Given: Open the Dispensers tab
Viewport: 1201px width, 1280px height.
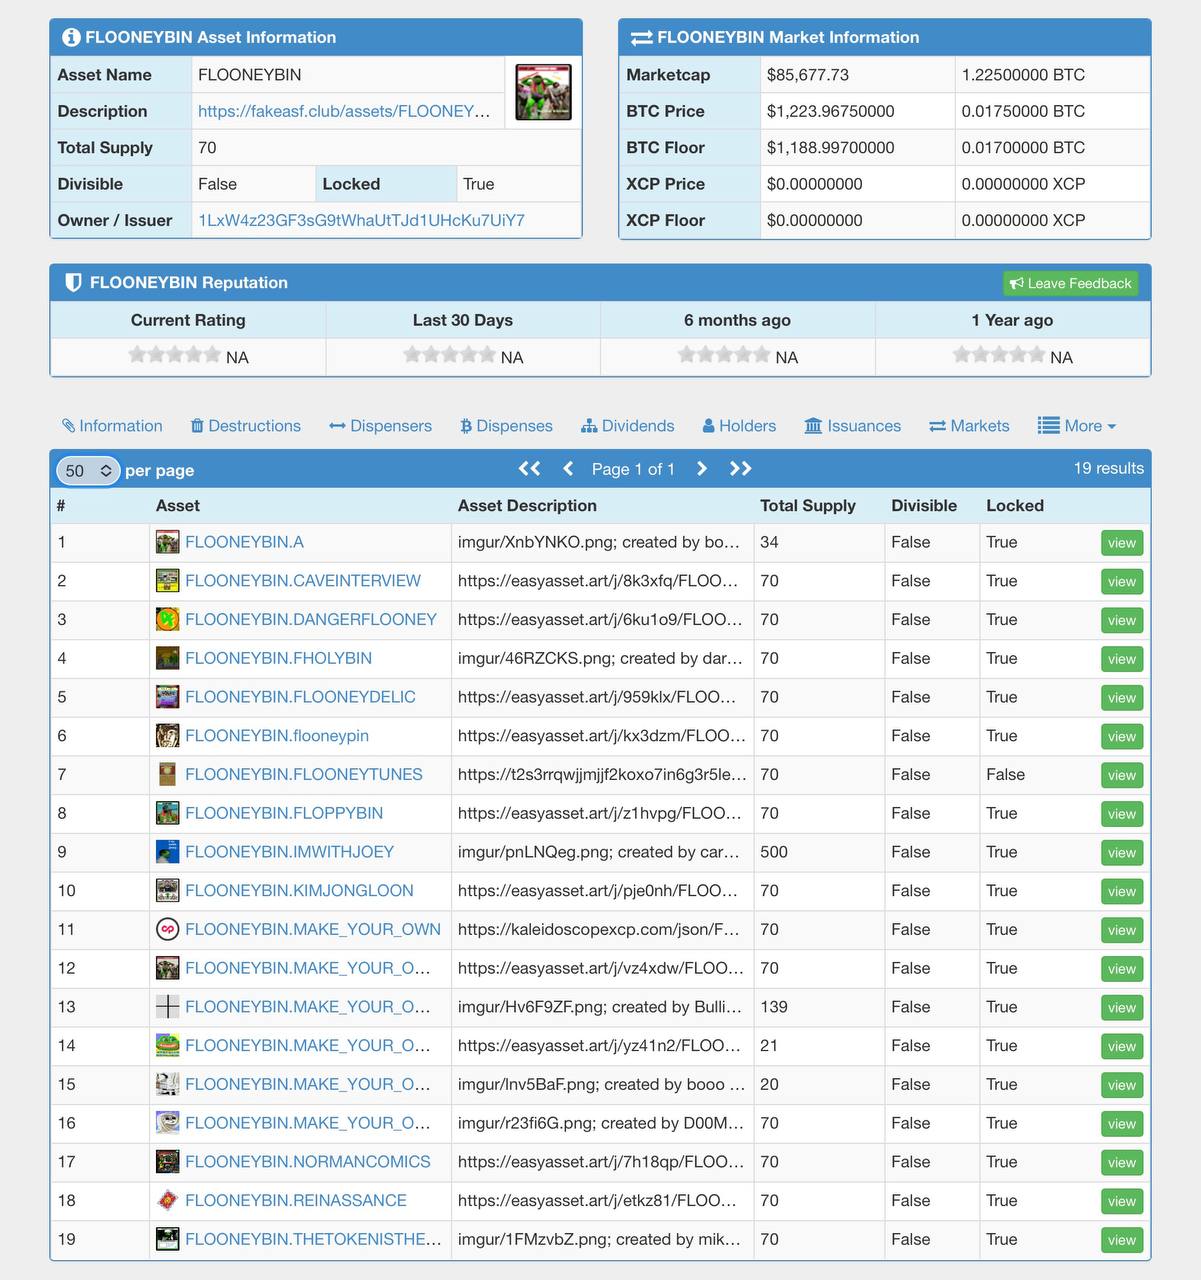Looking at the screenshot, I should [x=381, y=426].
